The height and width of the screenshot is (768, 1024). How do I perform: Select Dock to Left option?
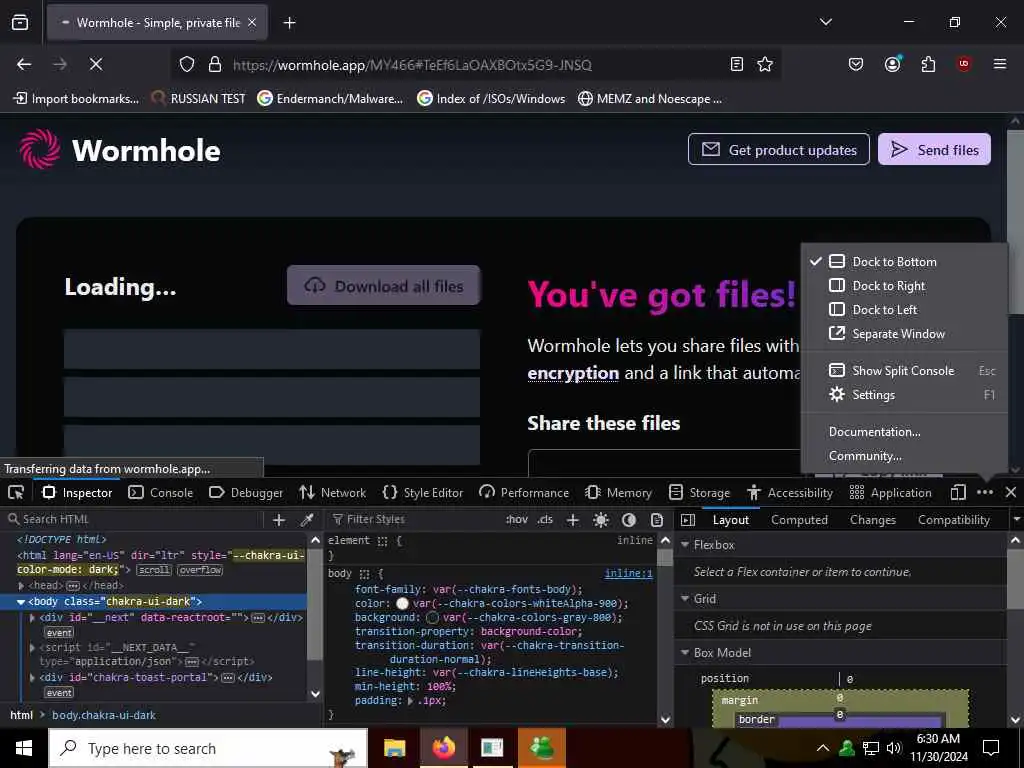click(904, 310)
